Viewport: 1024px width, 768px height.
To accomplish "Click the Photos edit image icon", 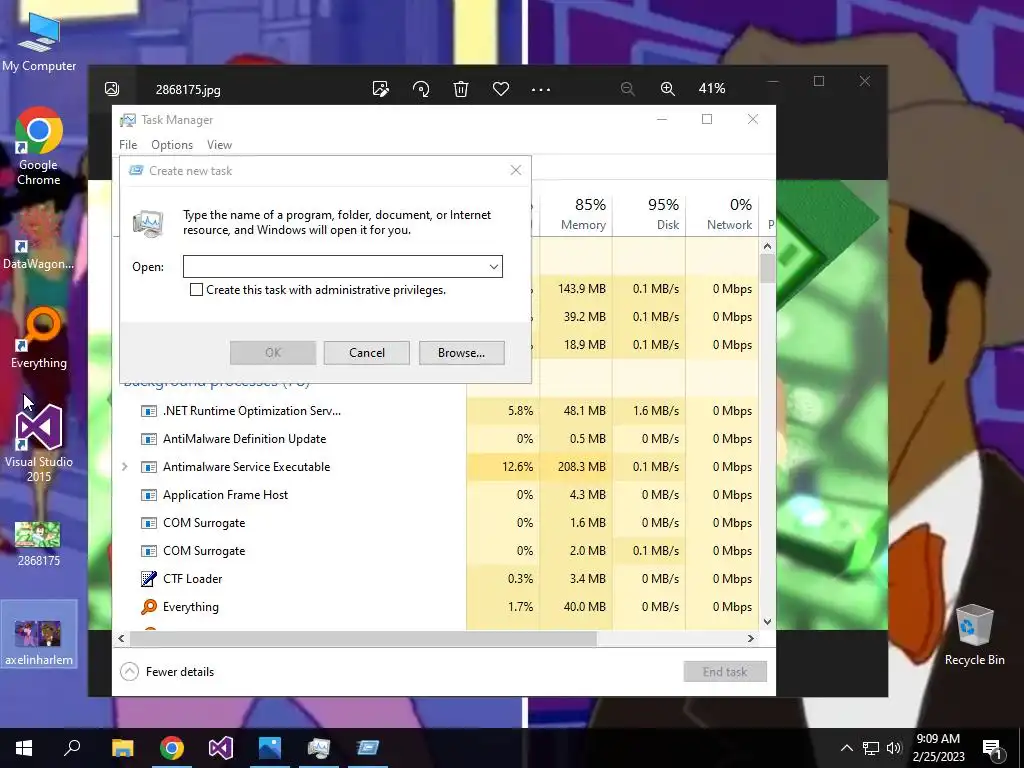I will (x=381, y=88).
